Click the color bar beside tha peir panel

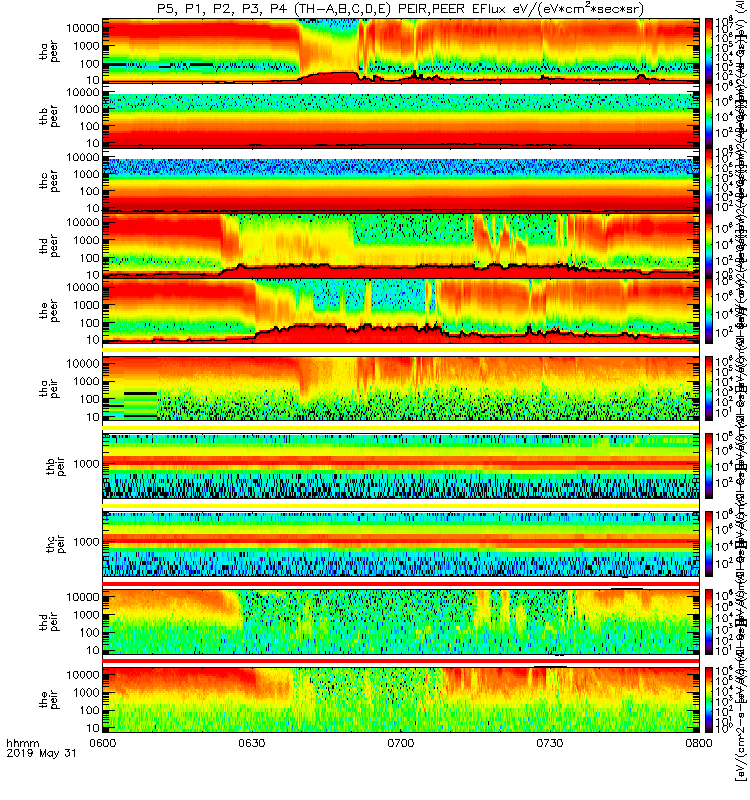point(709,388)
